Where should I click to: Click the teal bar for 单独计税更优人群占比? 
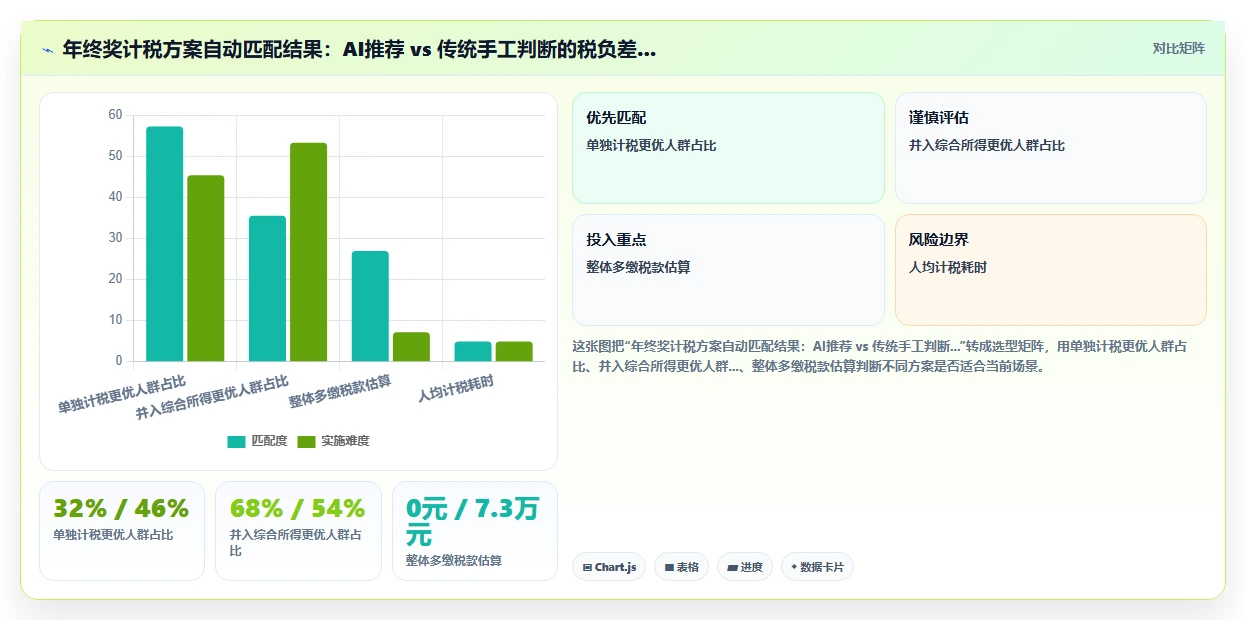(x=164, y=244)
